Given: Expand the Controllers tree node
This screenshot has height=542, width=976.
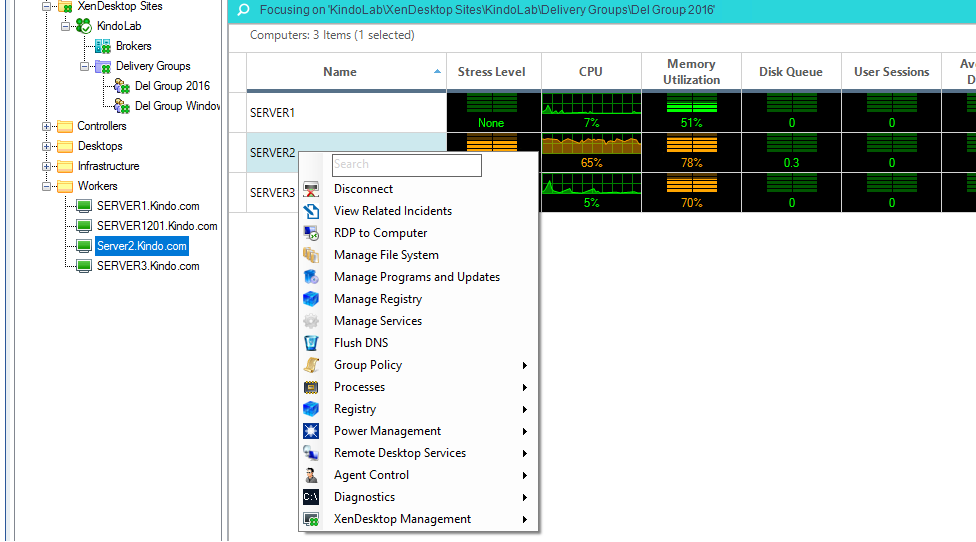Looking at the screenshot, I should point(46,126).
